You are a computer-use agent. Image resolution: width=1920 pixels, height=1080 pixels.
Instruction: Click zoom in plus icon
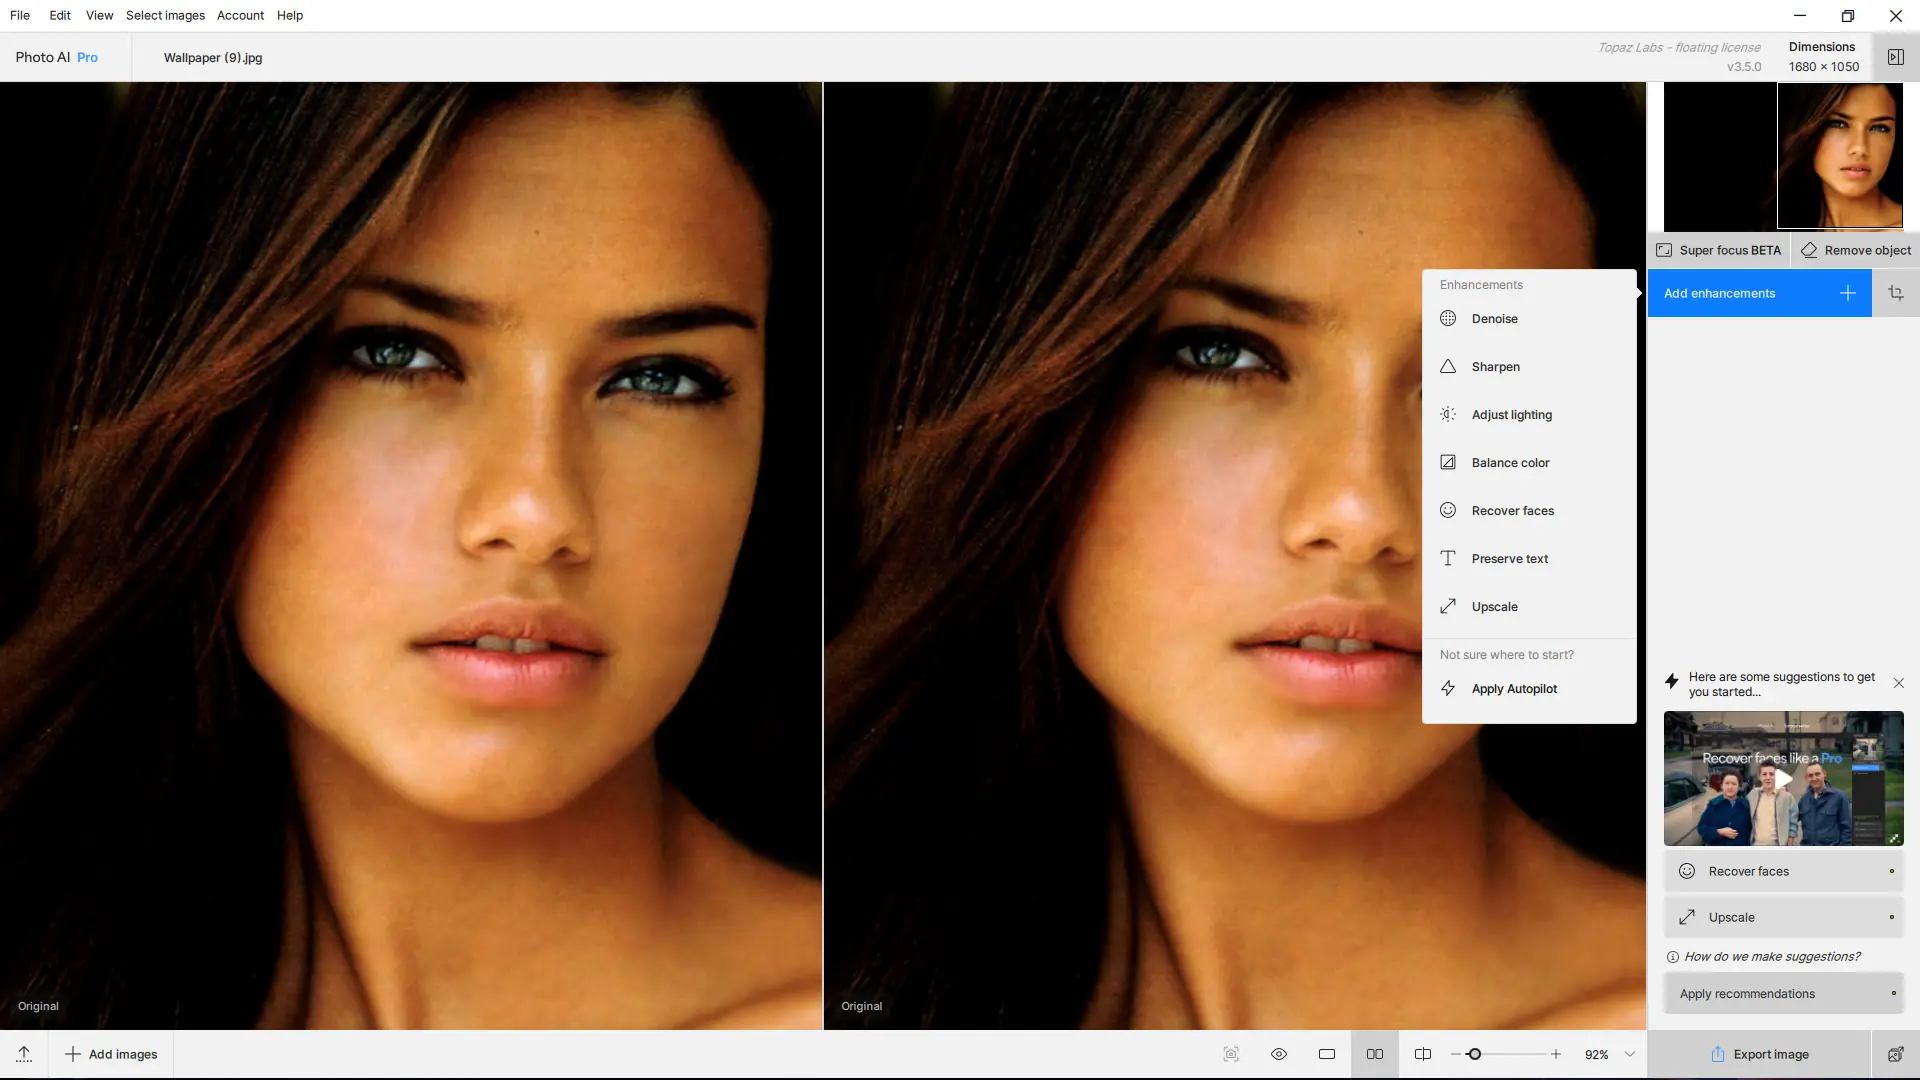pyautogui.click(x=1556, y=1054)
